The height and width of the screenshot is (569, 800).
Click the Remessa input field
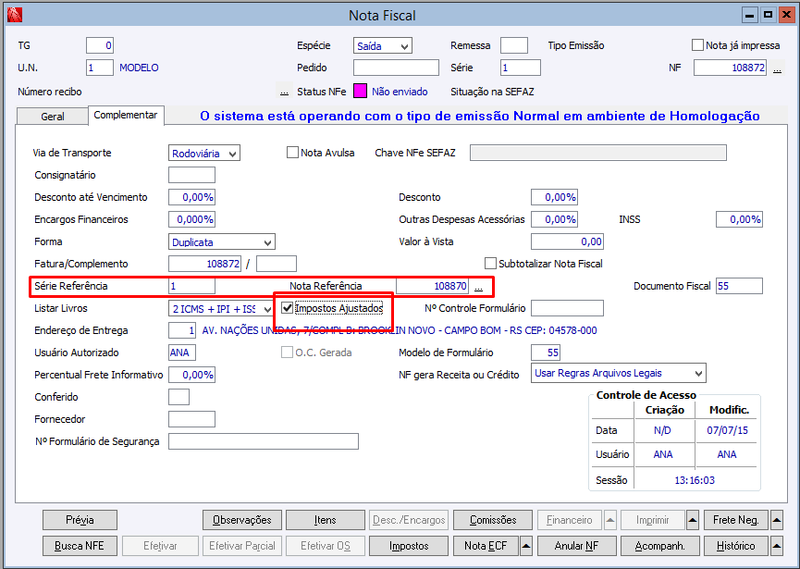(514, 45)
